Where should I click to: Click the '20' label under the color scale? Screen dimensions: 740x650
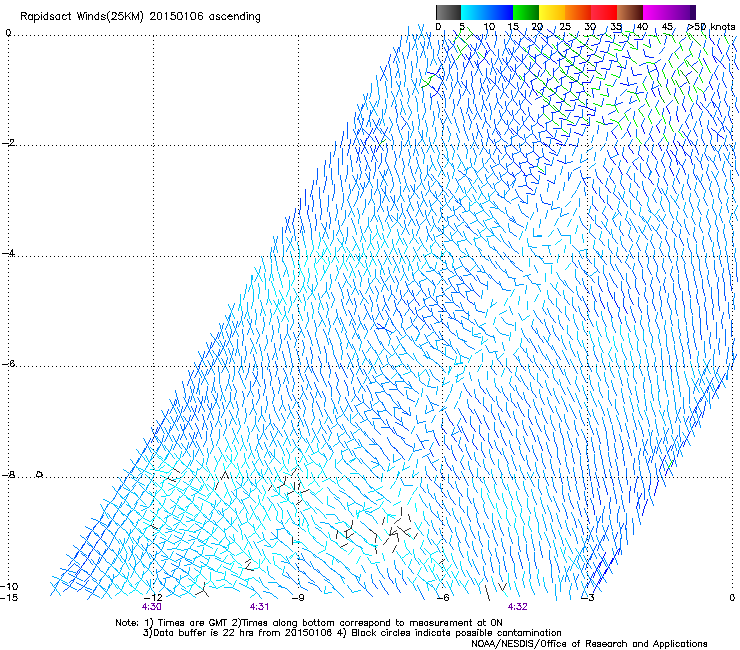click(537, 27)
